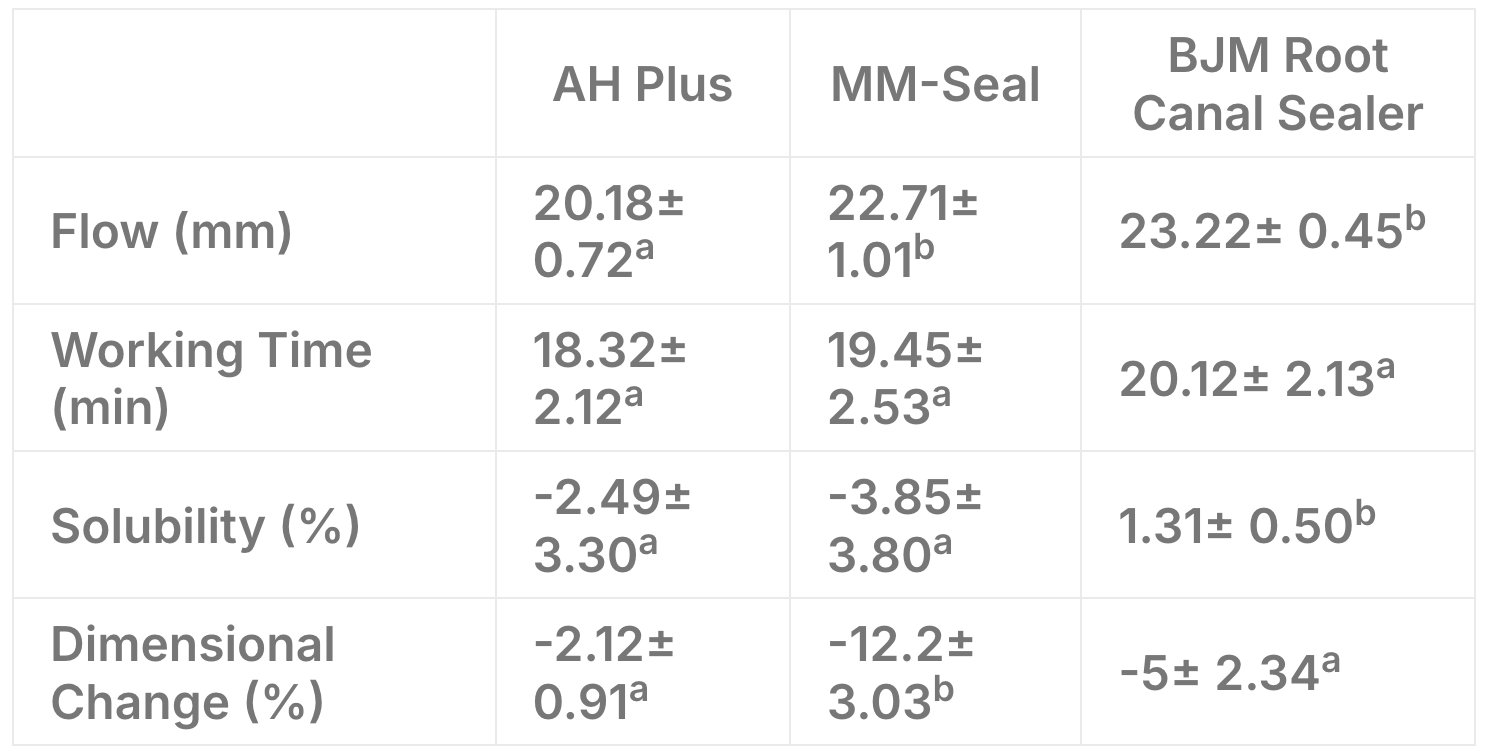The height and width of the screenshot is (756, 1488).
Task: Click the 1.31± 0.50 solubility value
Action: [1247, 526]
